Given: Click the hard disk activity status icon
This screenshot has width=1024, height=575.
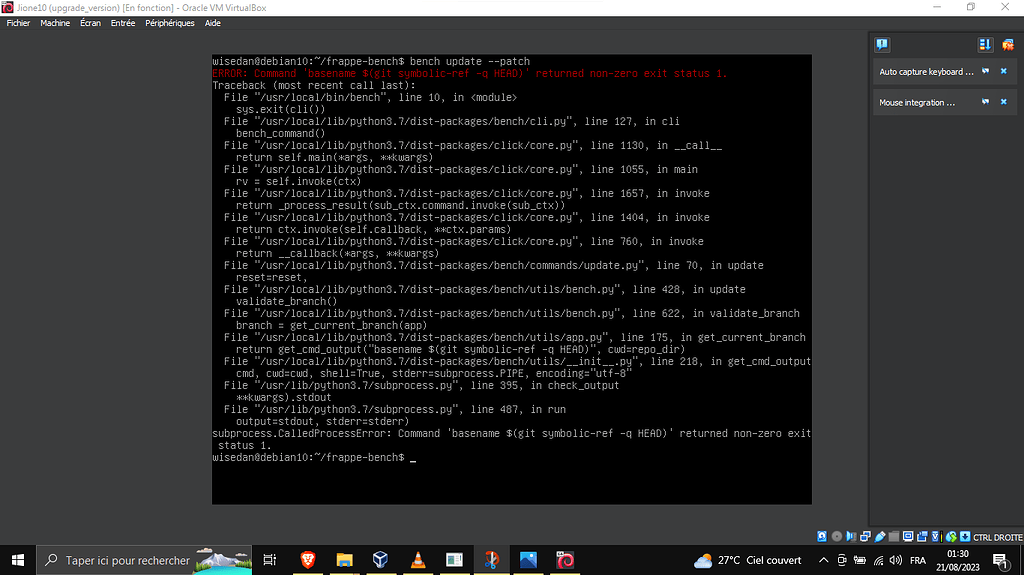Looking at the screenshot, I should coord(822,536).
